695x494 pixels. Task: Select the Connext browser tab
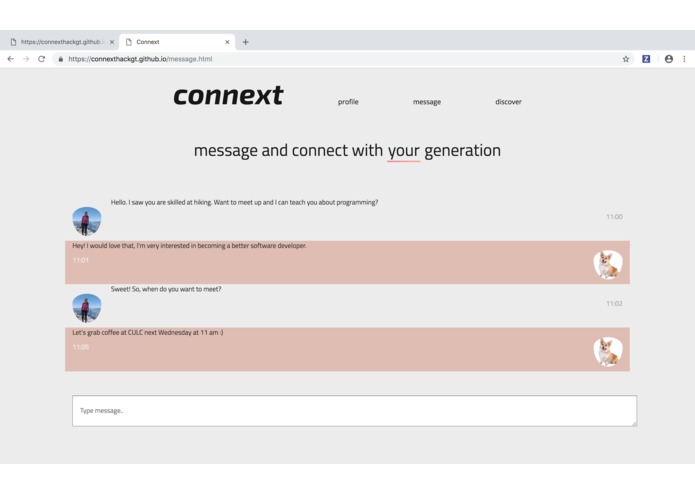(x=177, y=42)
